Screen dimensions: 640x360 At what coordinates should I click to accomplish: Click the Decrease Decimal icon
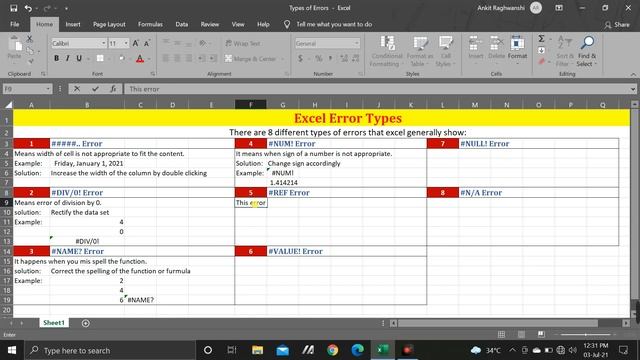pyautogui.click(x=356, y=58)
